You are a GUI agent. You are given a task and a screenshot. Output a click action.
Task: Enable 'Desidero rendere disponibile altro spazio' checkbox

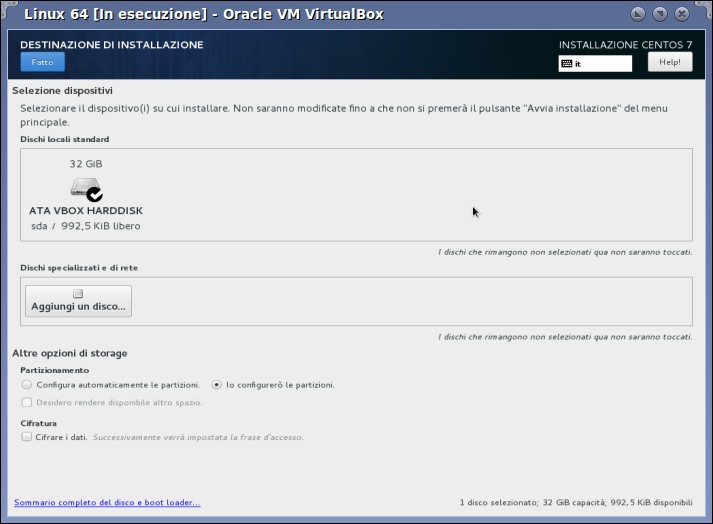click(27, 402)
